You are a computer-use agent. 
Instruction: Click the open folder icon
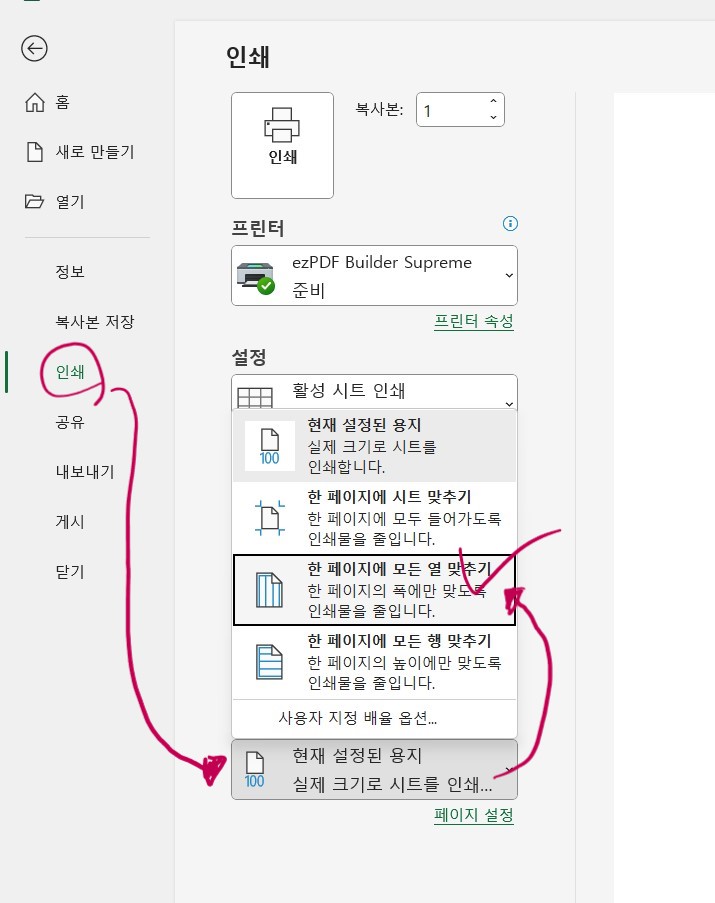point(35,201)
